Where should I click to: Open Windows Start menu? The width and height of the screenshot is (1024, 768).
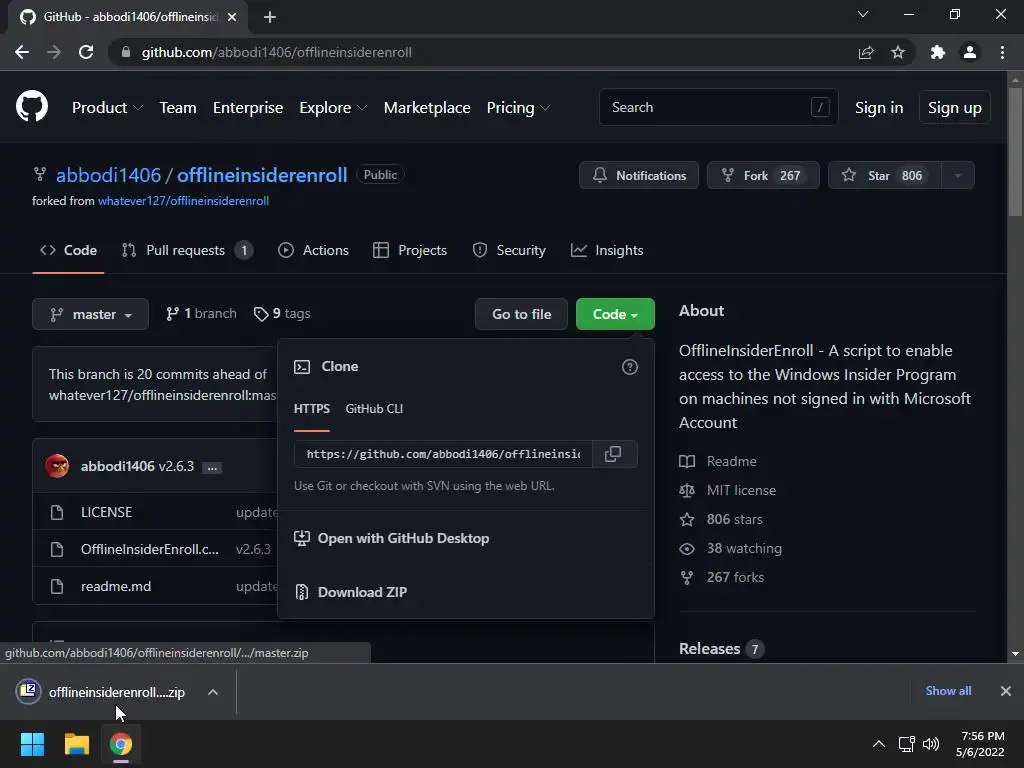(32, 744)
